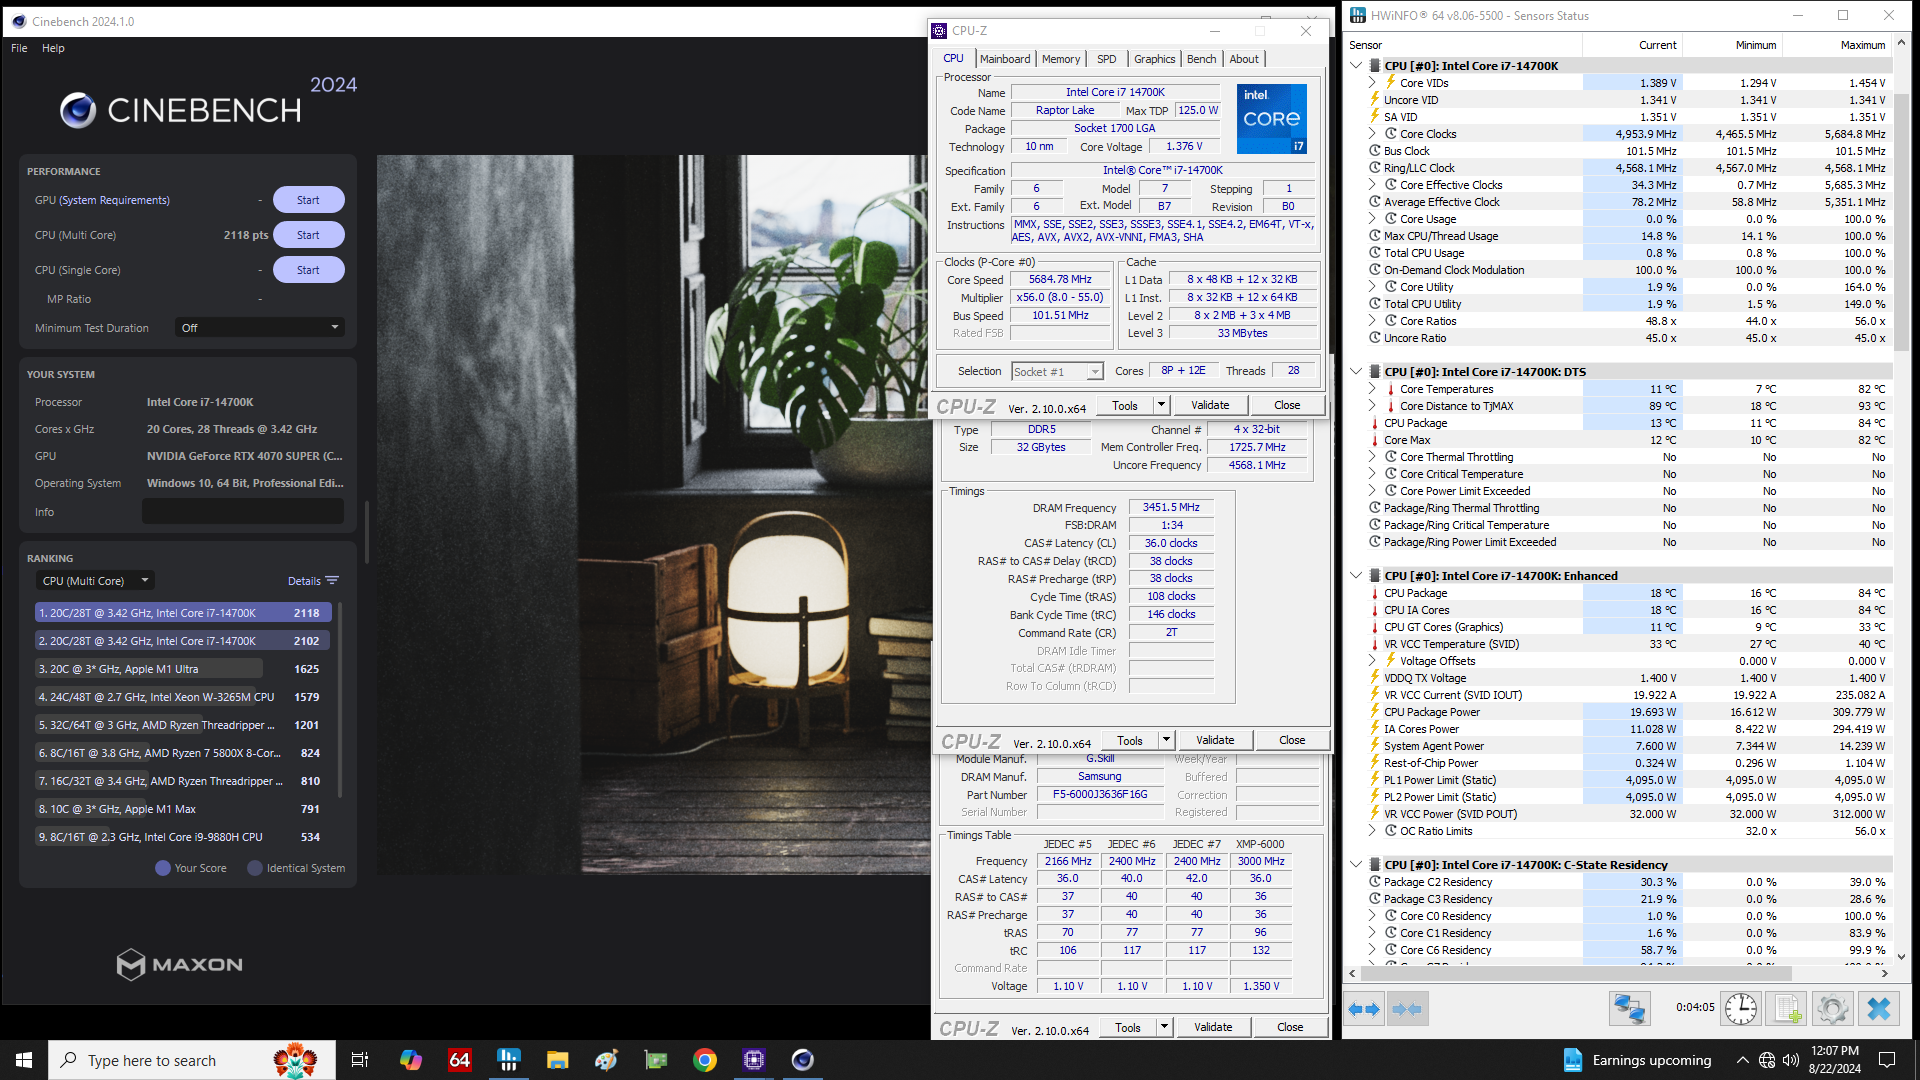Switch to Cinebench taskbar icon

click(803, 1060)
